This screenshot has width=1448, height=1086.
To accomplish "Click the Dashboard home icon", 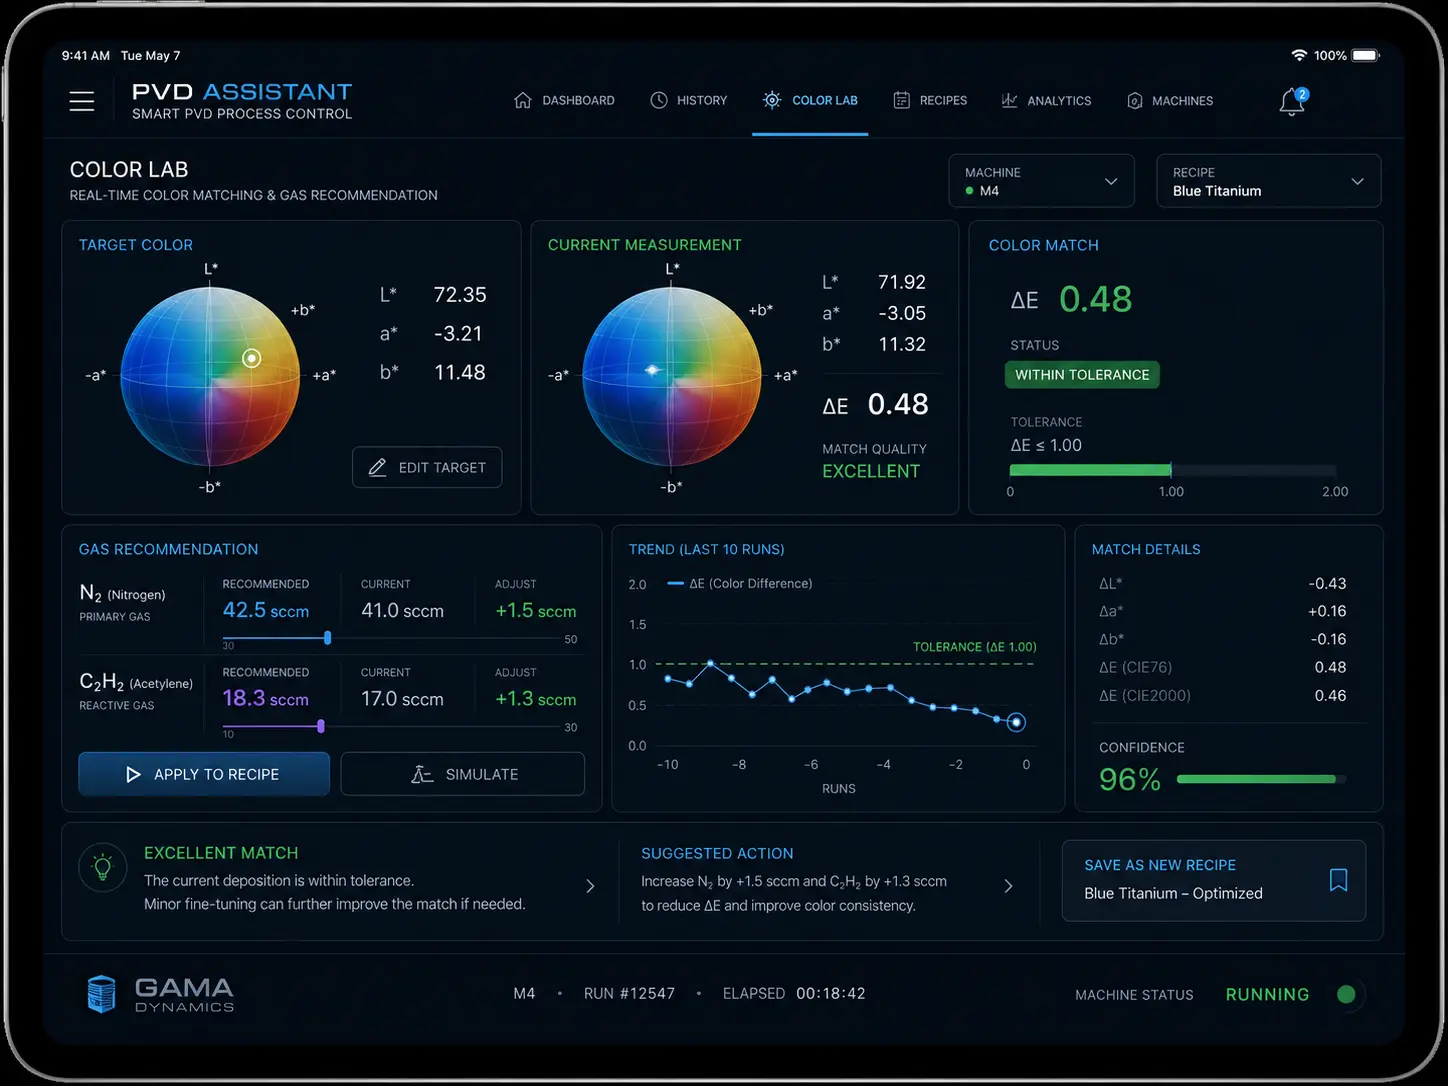I will pyautogui.click(x=522, y=100).
